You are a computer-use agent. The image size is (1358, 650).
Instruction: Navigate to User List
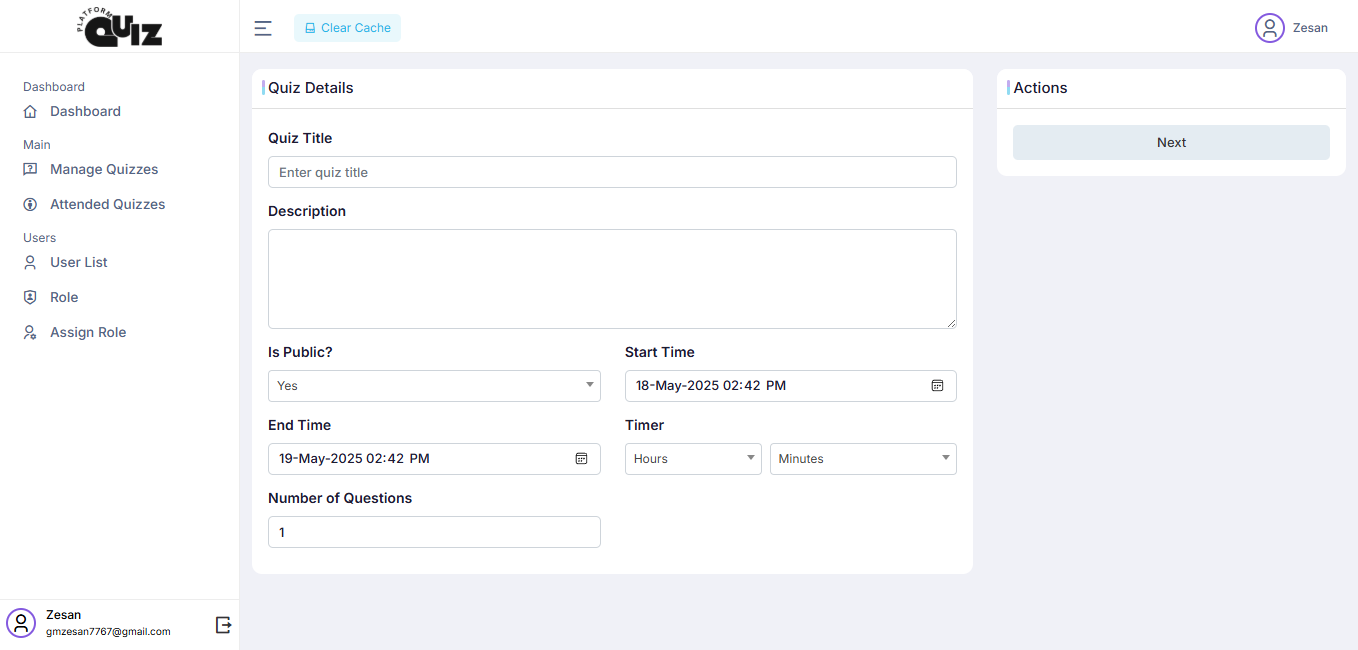(x=79, y=263)
